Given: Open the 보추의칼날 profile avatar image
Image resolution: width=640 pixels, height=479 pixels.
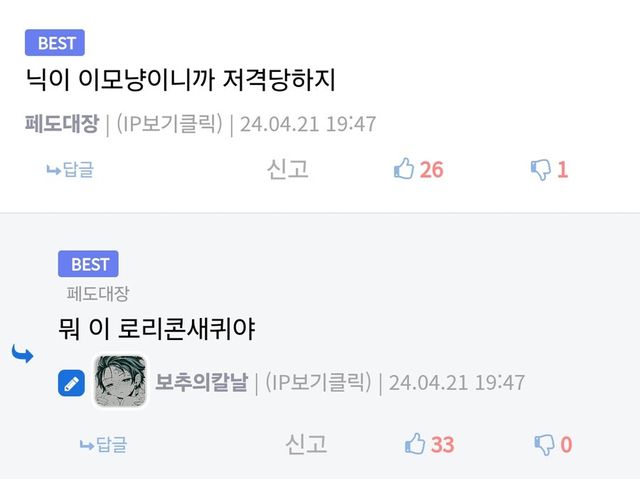Looking at the screenshot, I should pos(120,382).
